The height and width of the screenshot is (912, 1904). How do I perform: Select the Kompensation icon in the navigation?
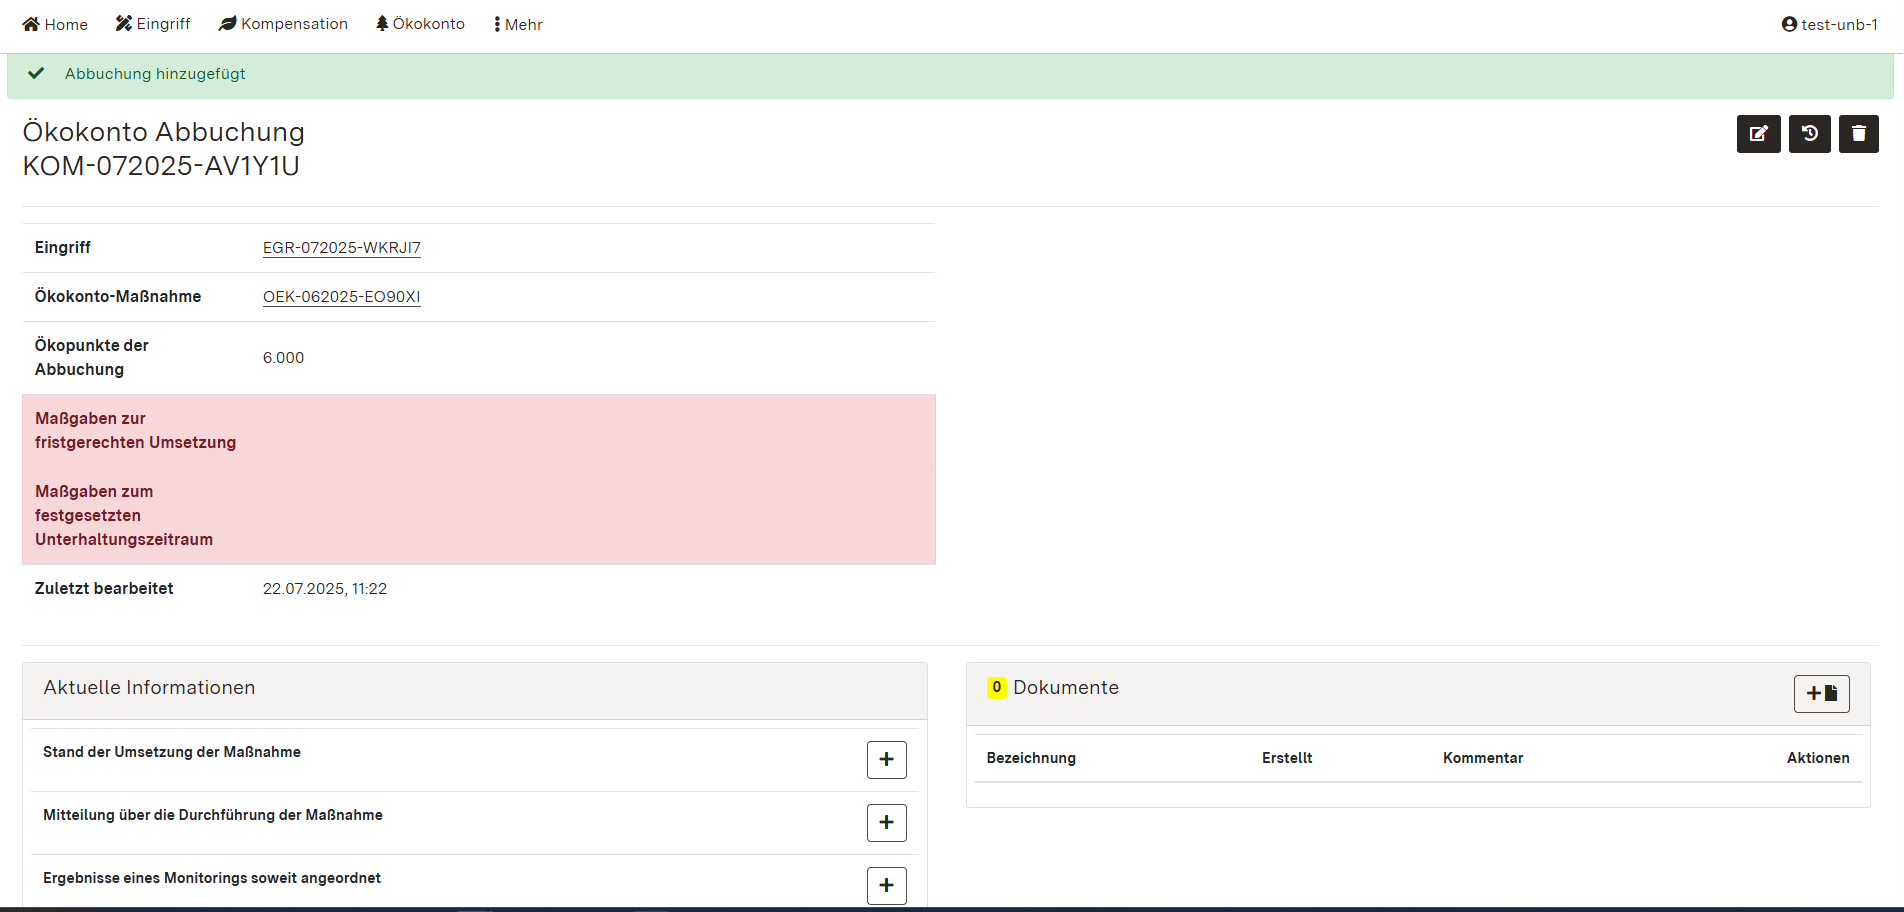(226, 22)
